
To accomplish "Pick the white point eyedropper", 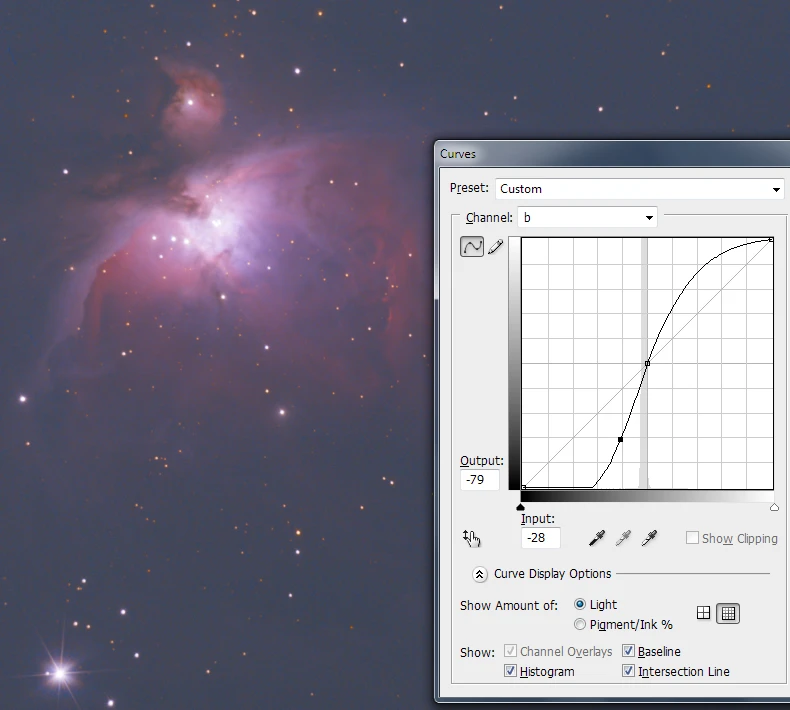I will 649,538.
